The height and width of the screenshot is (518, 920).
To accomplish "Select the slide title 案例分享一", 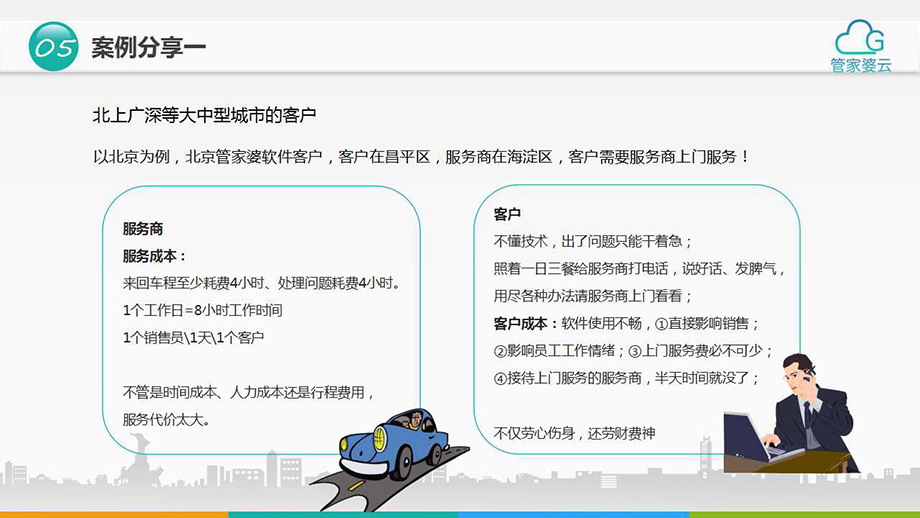I will pos(148,48).
